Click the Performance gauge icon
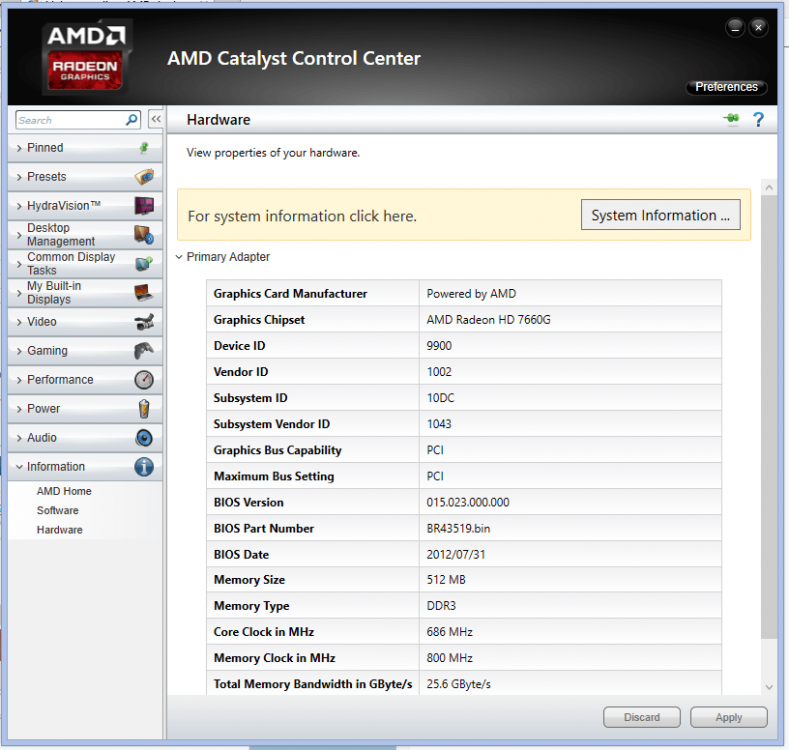789x750 pixels. (x=144, y=380)
